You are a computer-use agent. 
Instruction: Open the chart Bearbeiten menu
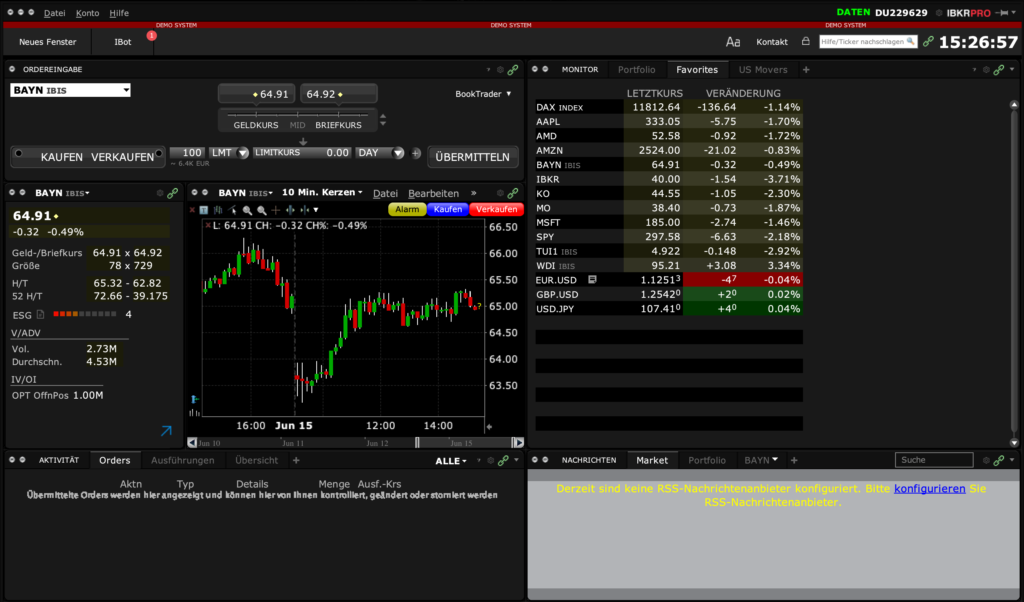pos(433,193)
